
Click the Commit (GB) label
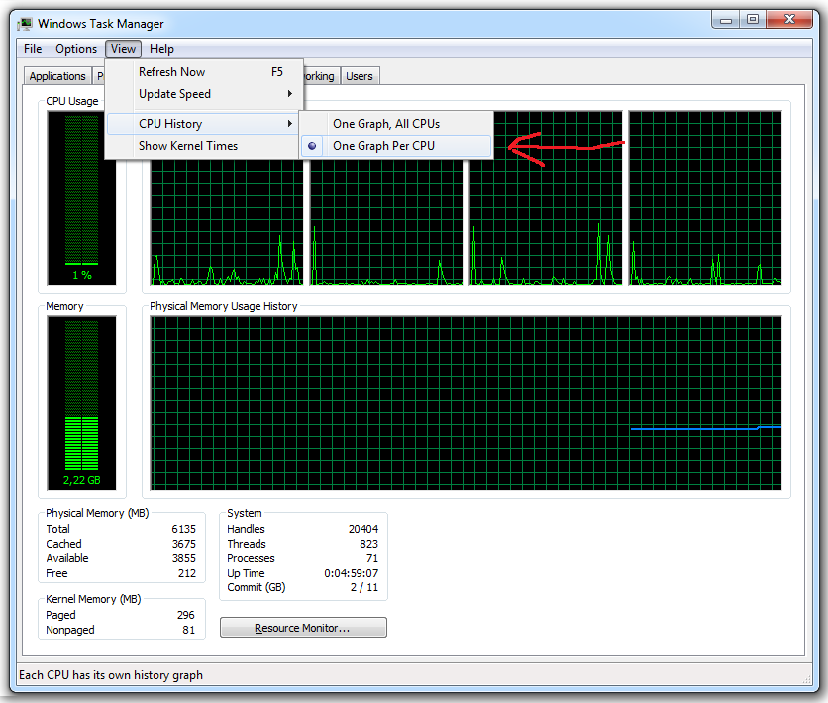(x=256, y=587)
